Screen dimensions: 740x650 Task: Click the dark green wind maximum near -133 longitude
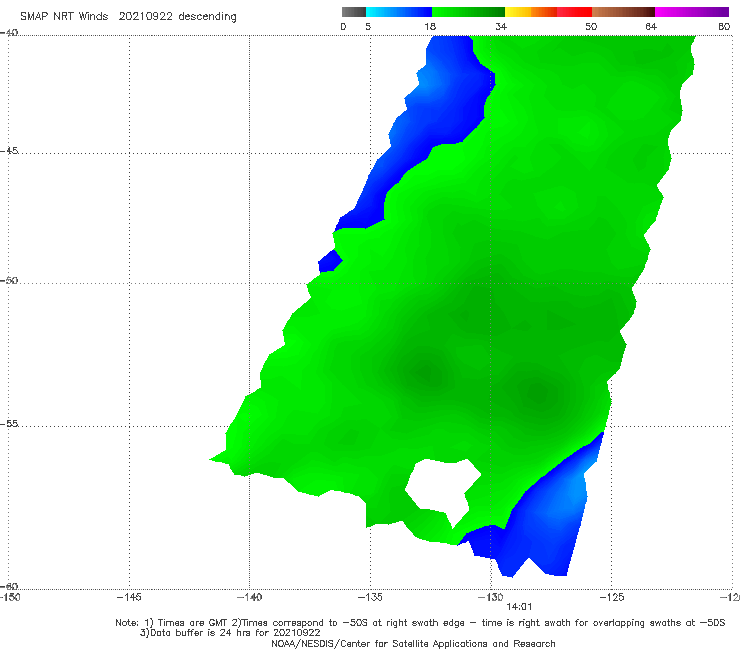click(x=427, y=371)
